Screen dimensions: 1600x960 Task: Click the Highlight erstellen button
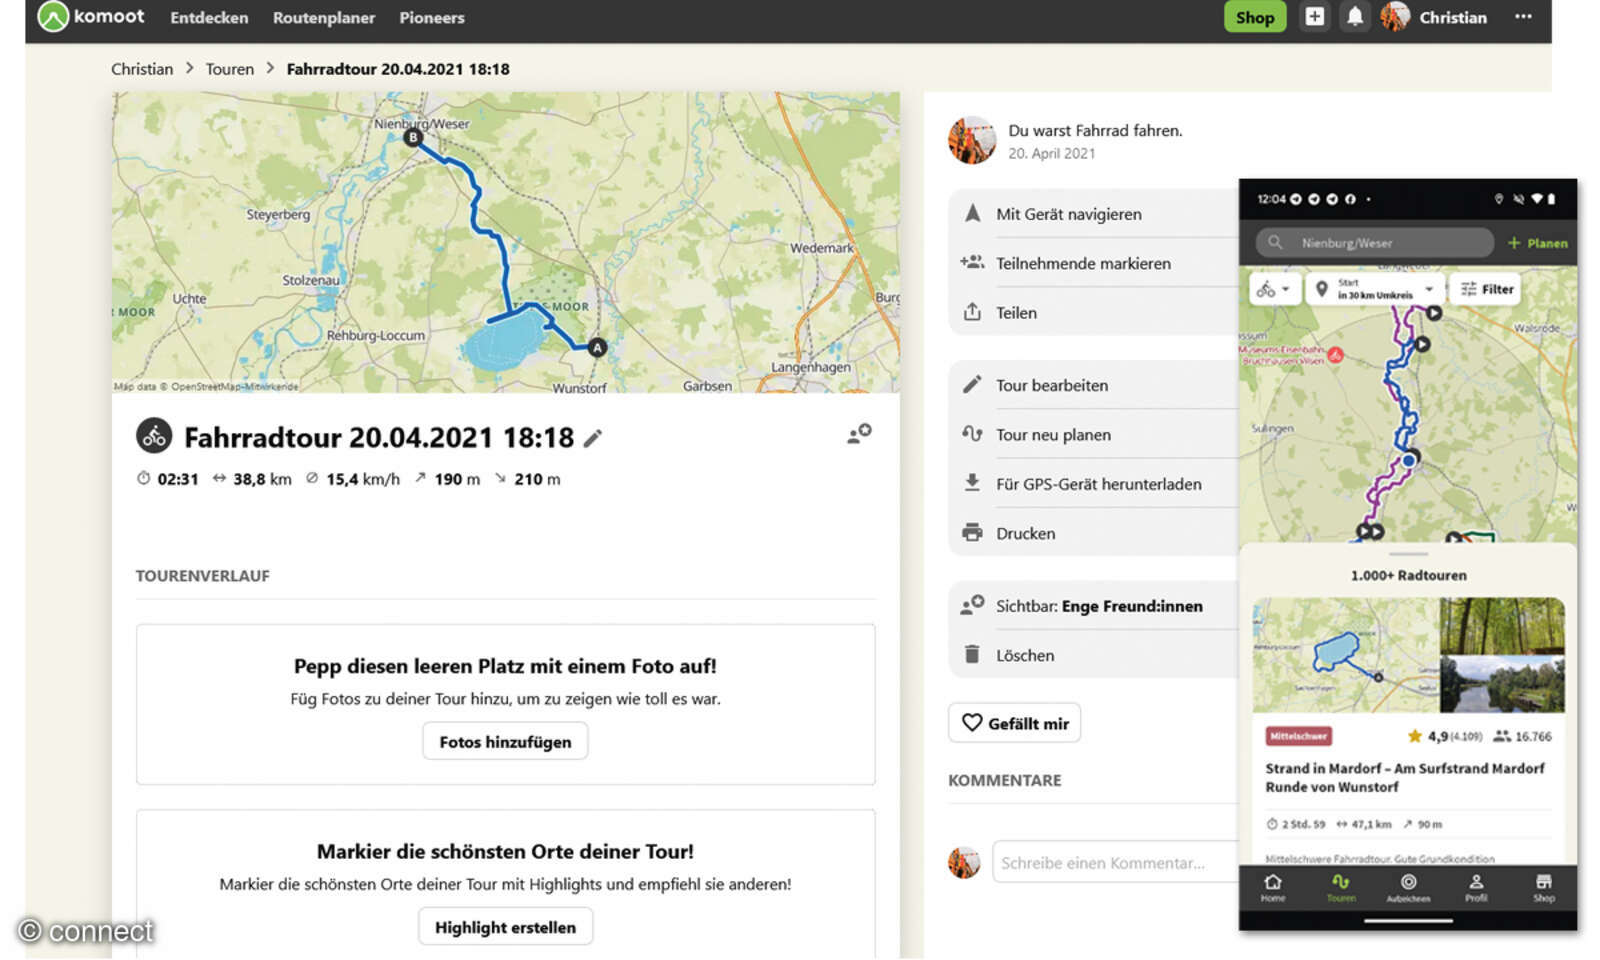[x=505, y=927]
